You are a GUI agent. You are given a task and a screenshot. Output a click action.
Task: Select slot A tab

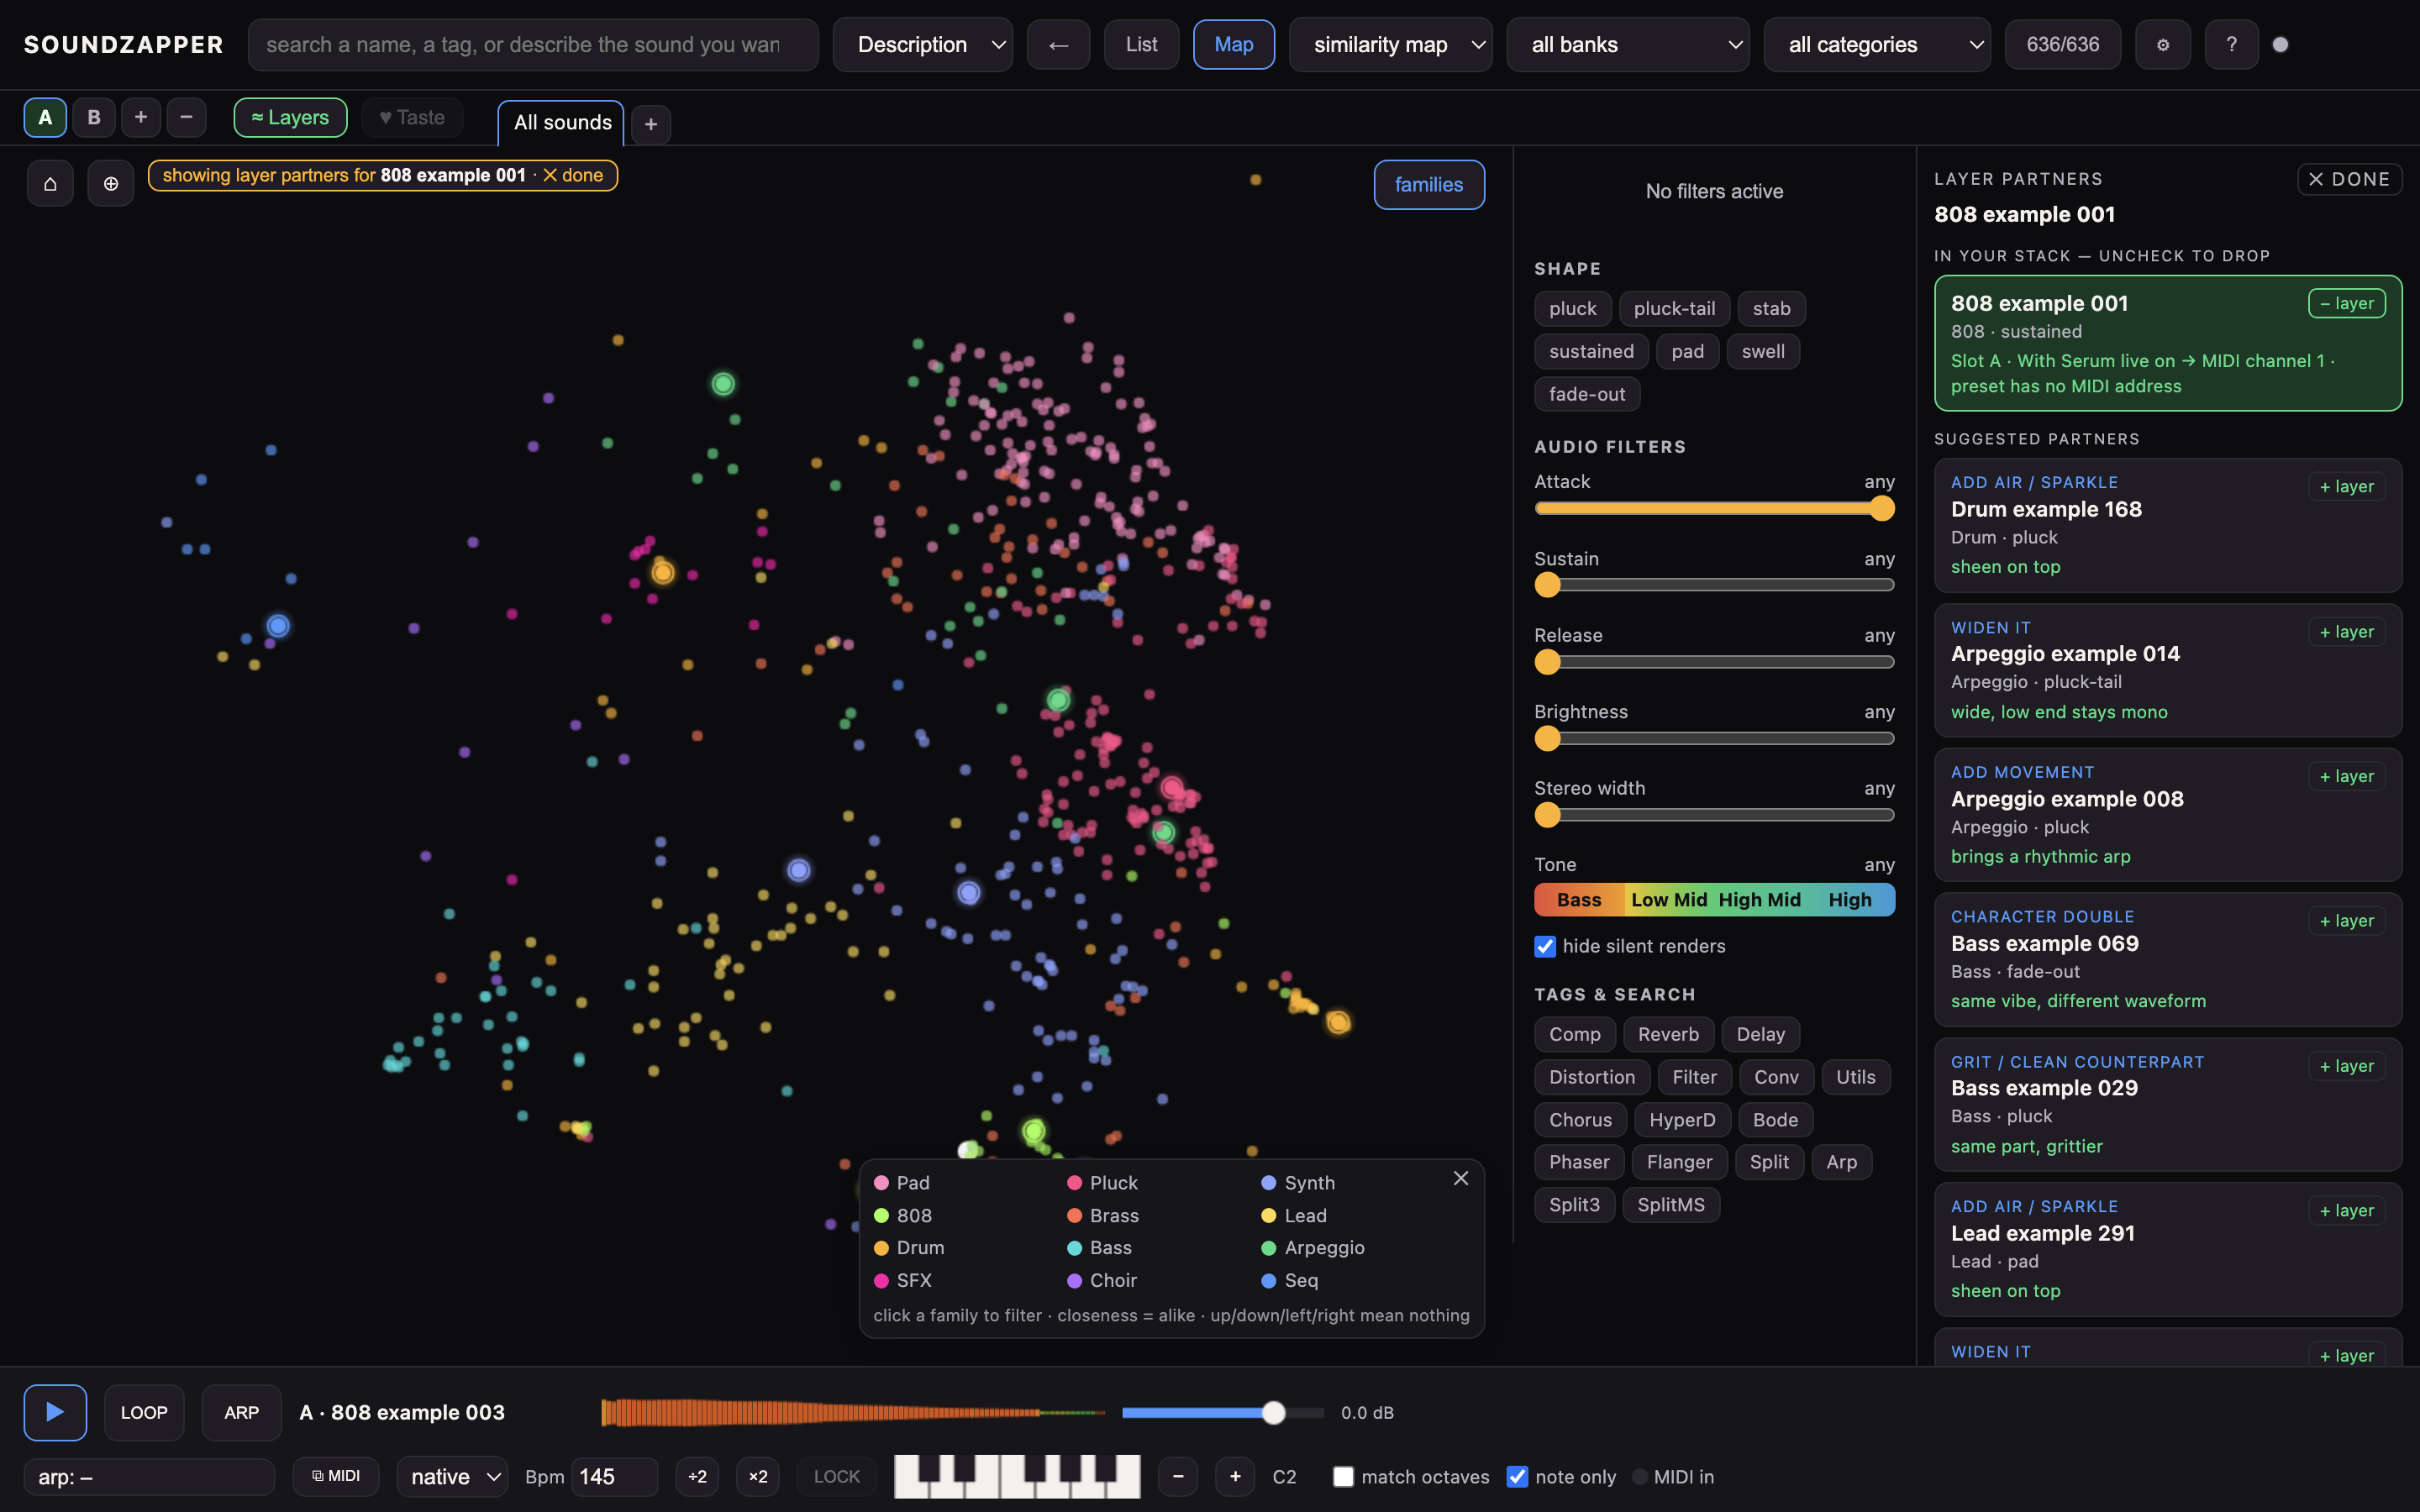pyautogui.click(x=45, y=117)
